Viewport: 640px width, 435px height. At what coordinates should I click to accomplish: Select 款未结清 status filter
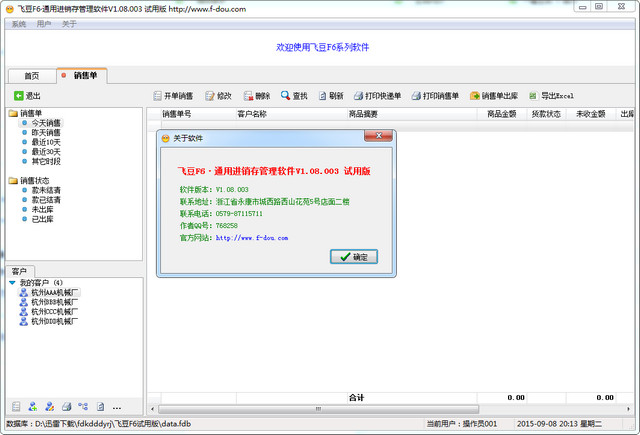point(46,190)
